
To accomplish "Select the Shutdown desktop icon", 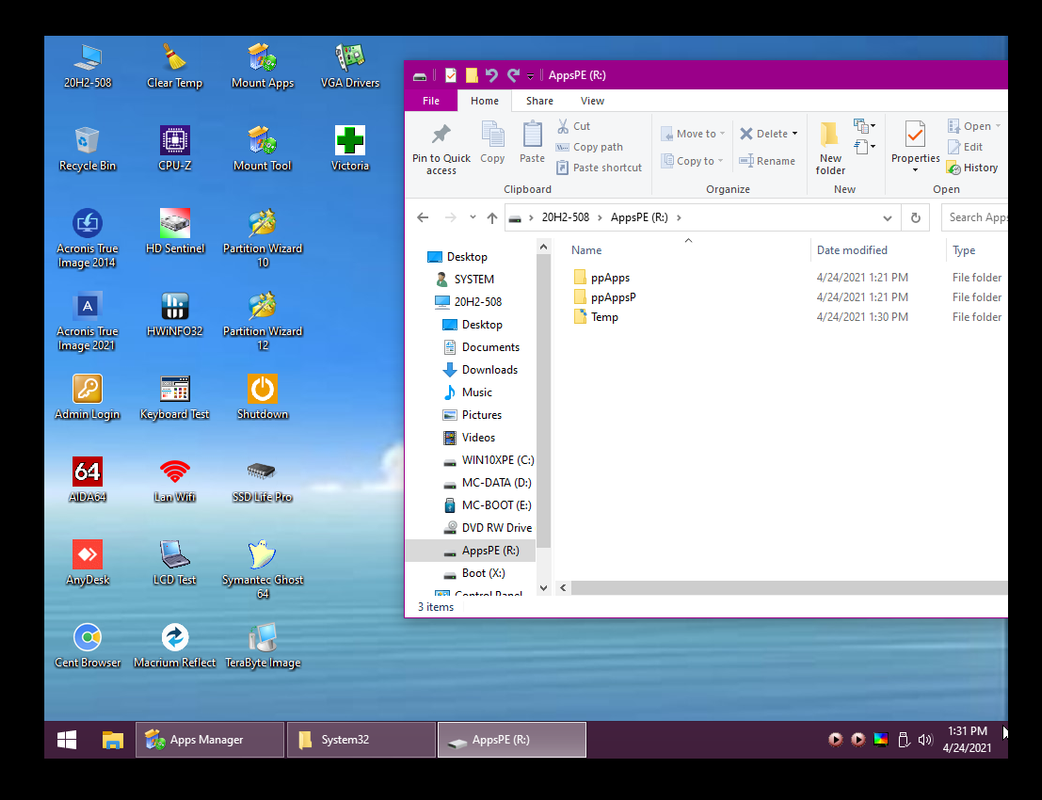I will (x=262, y=397).
